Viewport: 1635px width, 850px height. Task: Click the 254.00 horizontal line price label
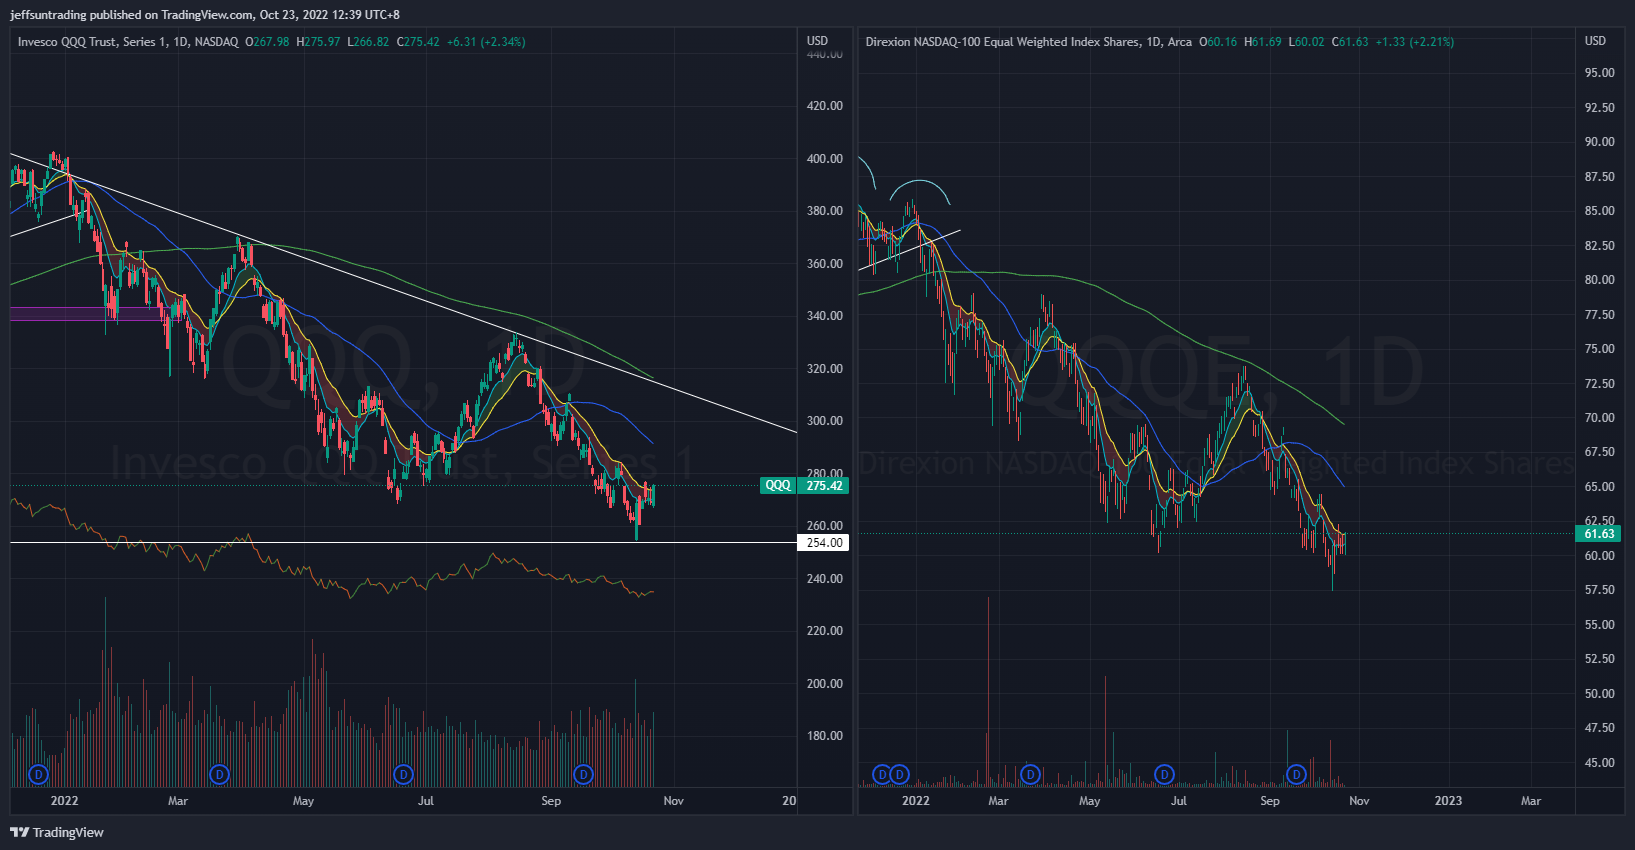tap(825, 543)
